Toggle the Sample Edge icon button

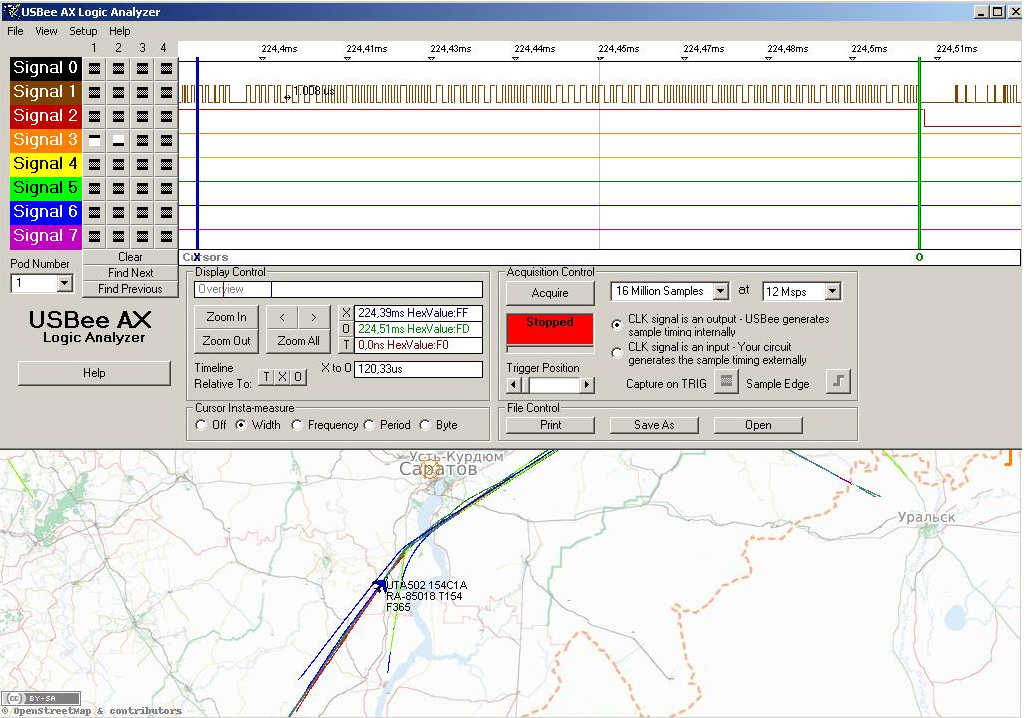coord(838,382)
